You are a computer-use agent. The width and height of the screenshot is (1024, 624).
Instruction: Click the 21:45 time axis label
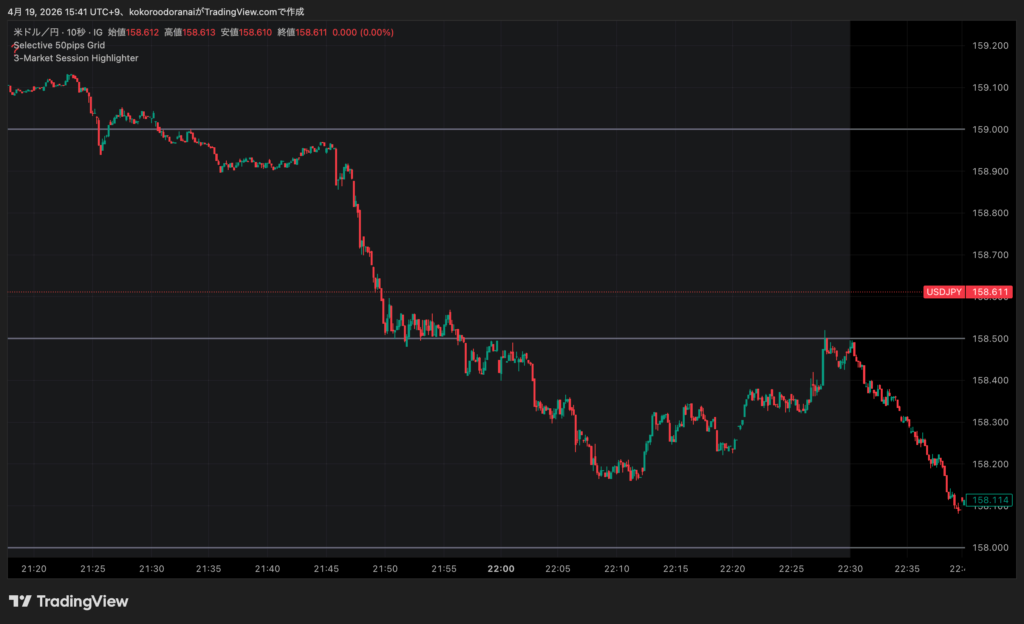(326, 568)
